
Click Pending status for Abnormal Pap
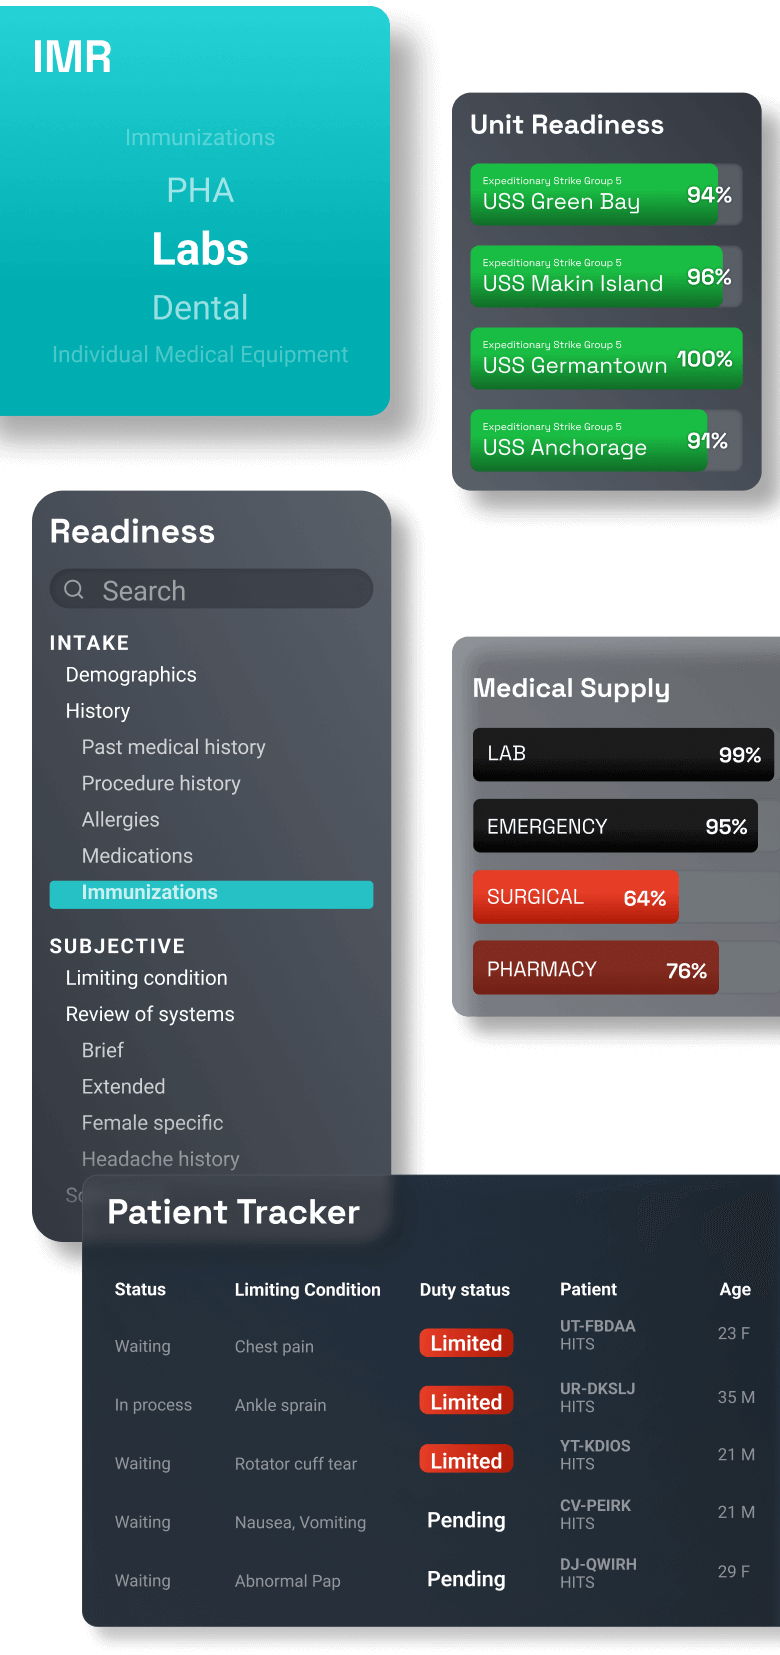[466, 1579]
